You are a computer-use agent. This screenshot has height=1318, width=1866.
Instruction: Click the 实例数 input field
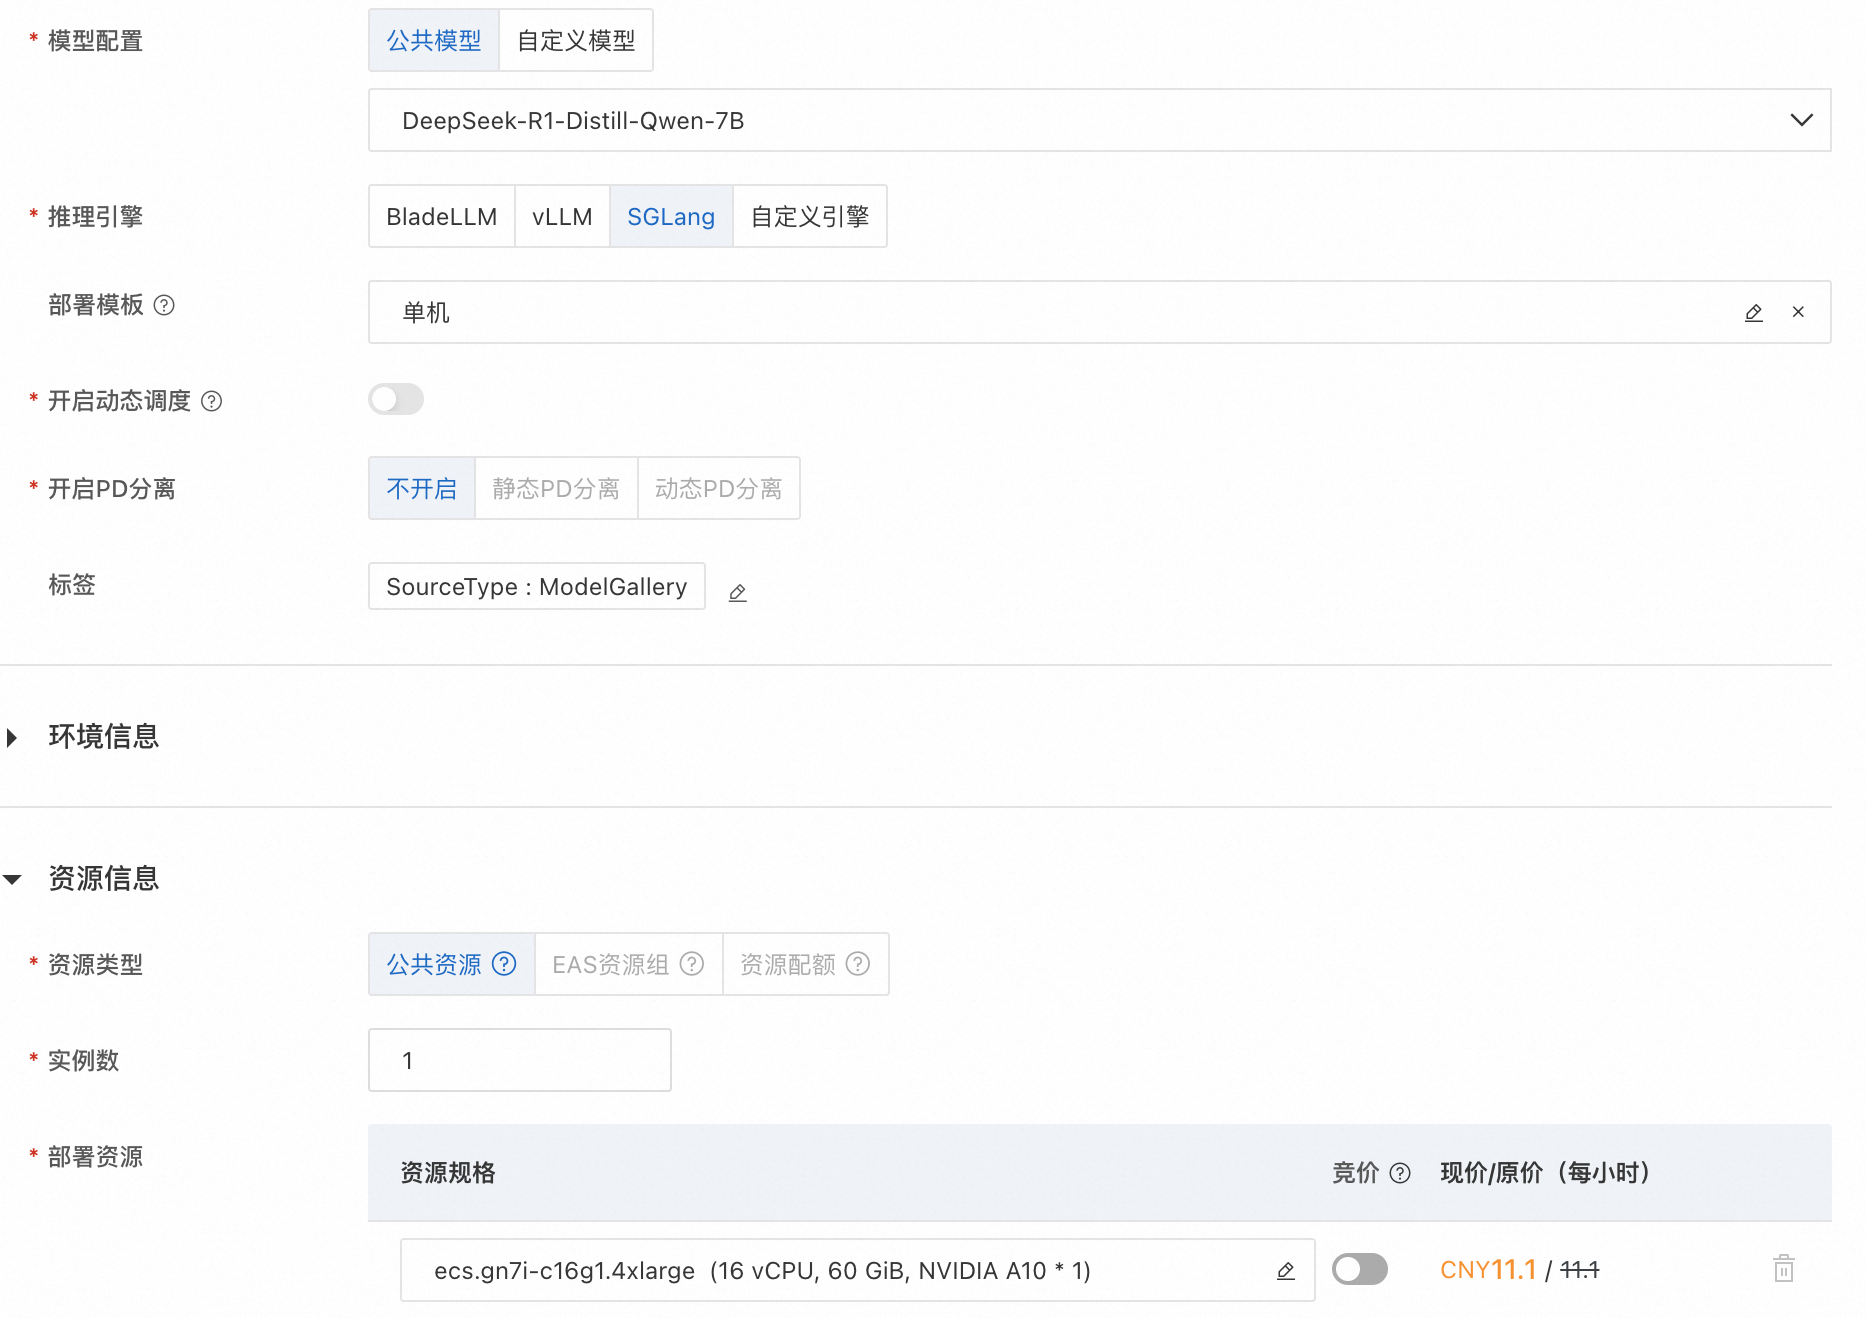click(x=520, y=1060)
